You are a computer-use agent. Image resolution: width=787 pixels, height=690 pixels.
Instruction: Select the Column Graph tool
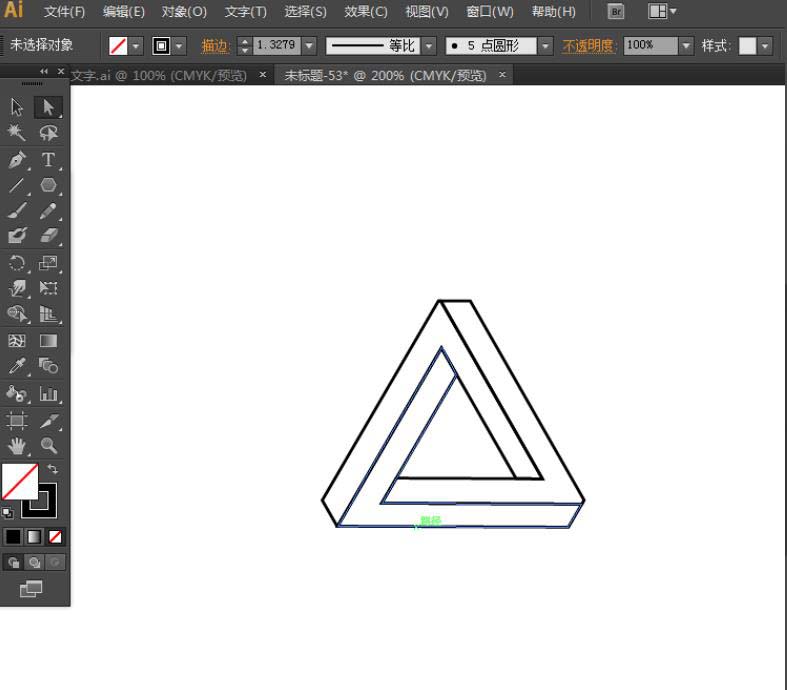[x=48, y=393]
